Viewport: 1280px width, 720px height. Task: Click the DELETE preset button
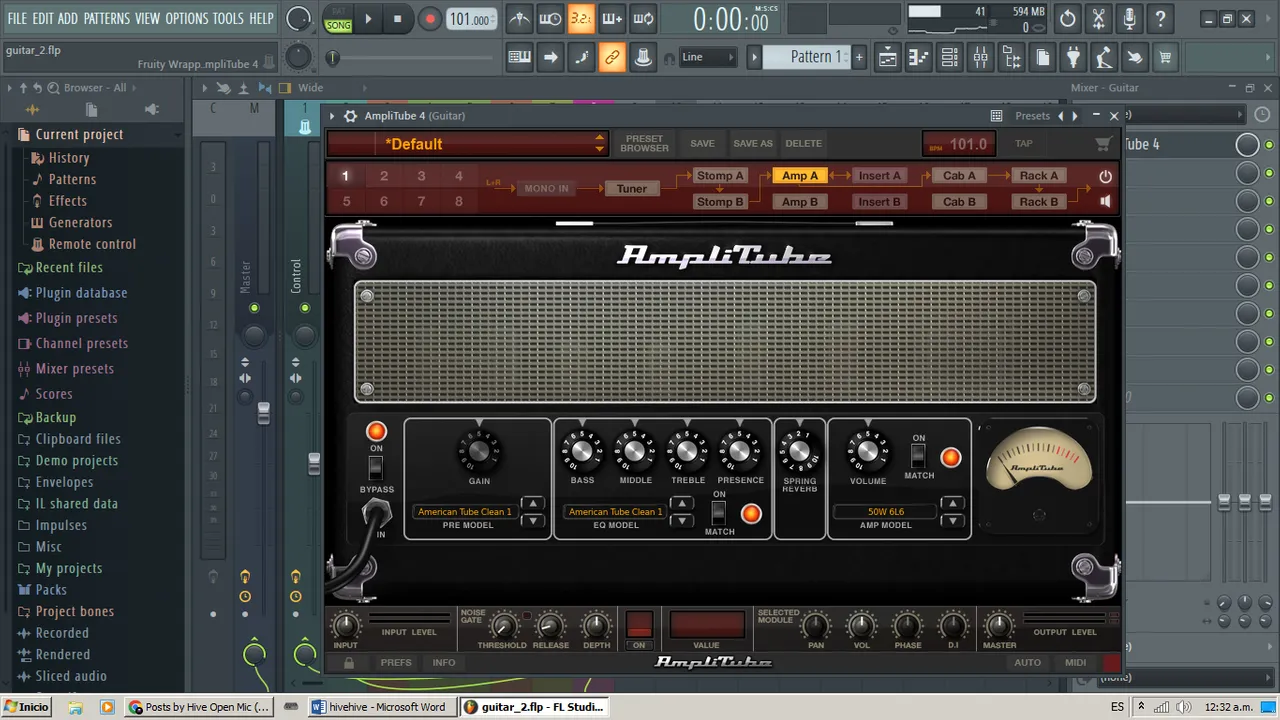(803, 144)
